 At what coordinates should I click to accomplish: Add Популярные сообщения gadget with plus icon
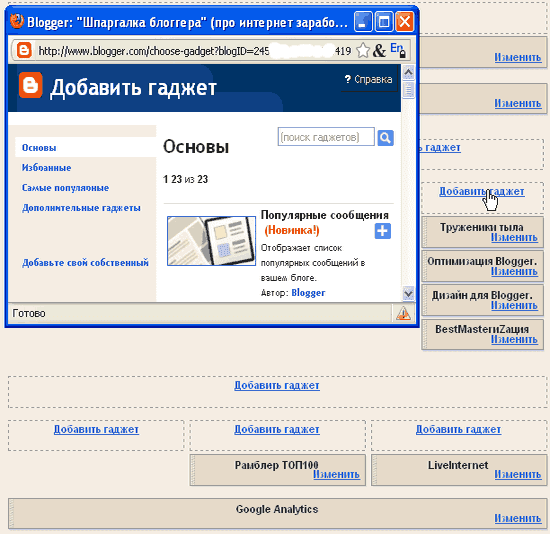click(x=383, y=231)
